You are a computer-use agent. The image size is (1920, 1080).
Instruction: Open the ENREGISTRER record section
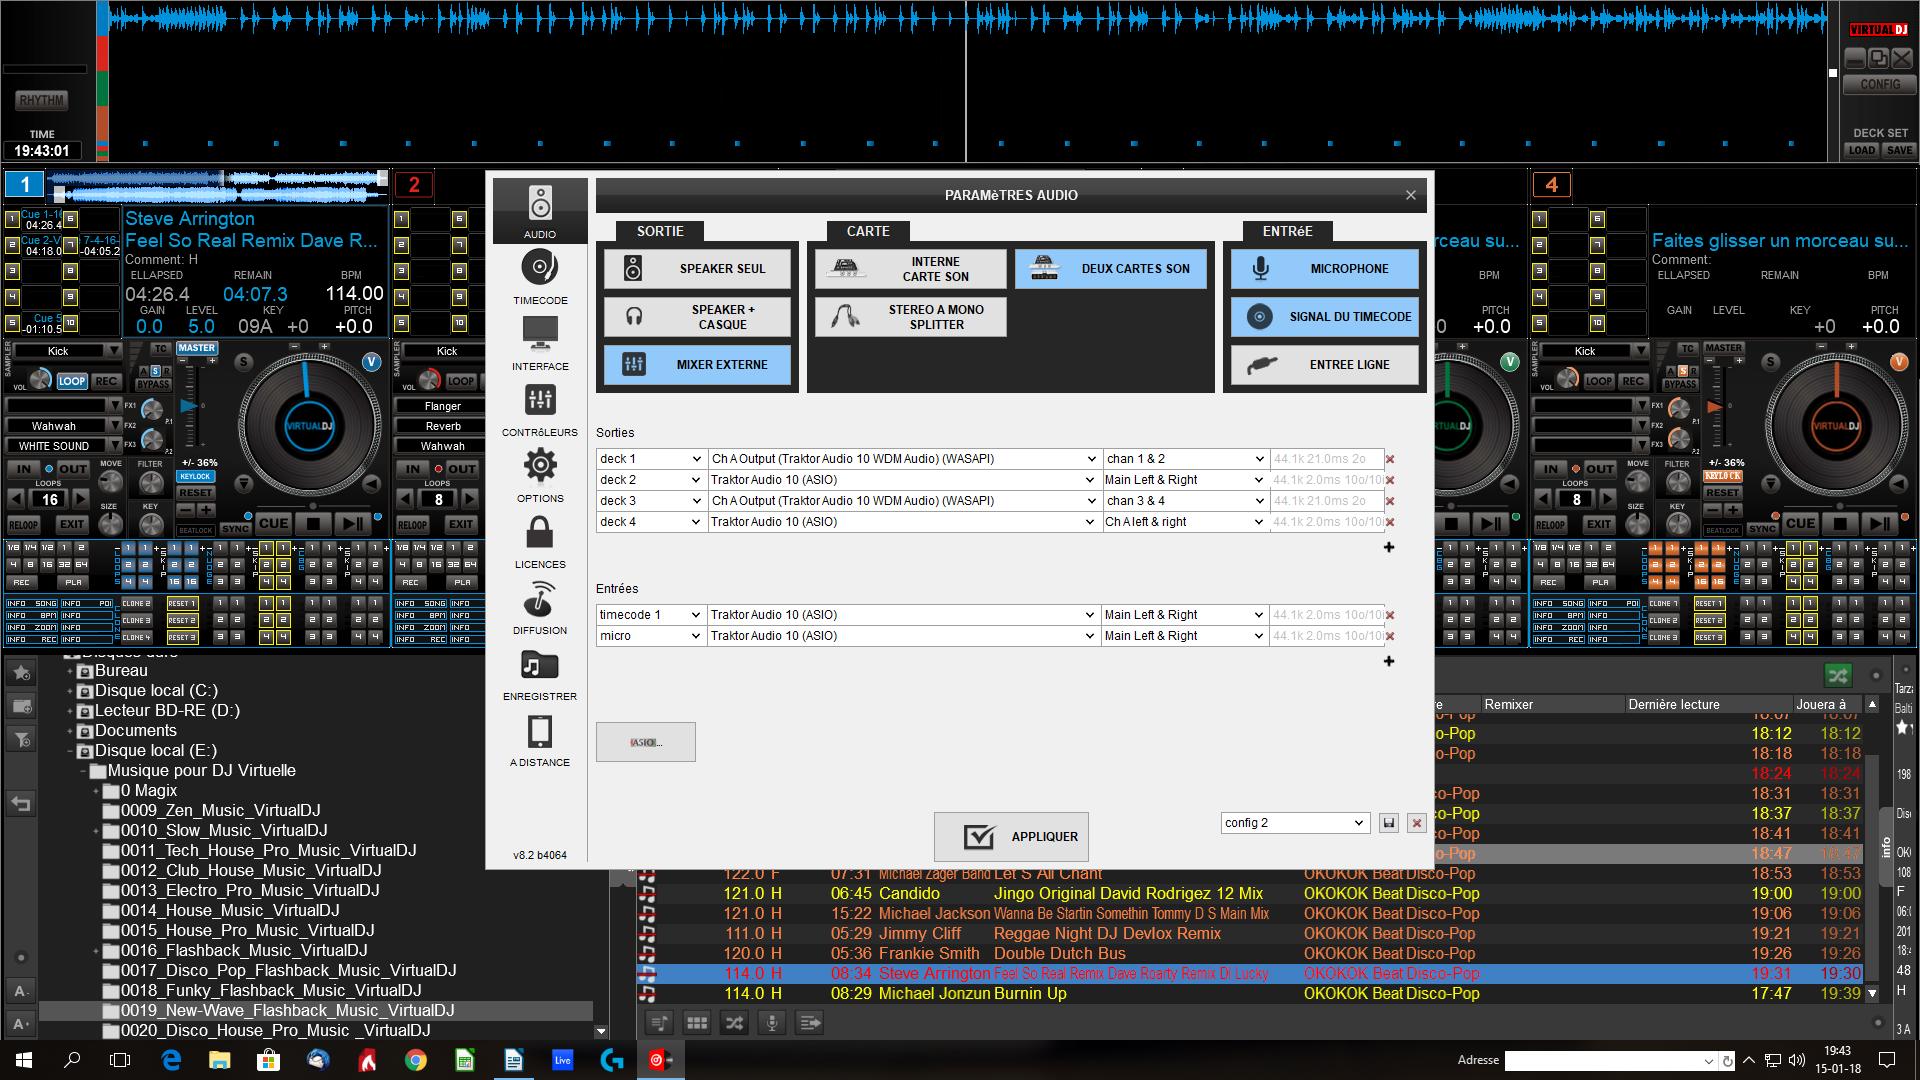tap(540, 673)
